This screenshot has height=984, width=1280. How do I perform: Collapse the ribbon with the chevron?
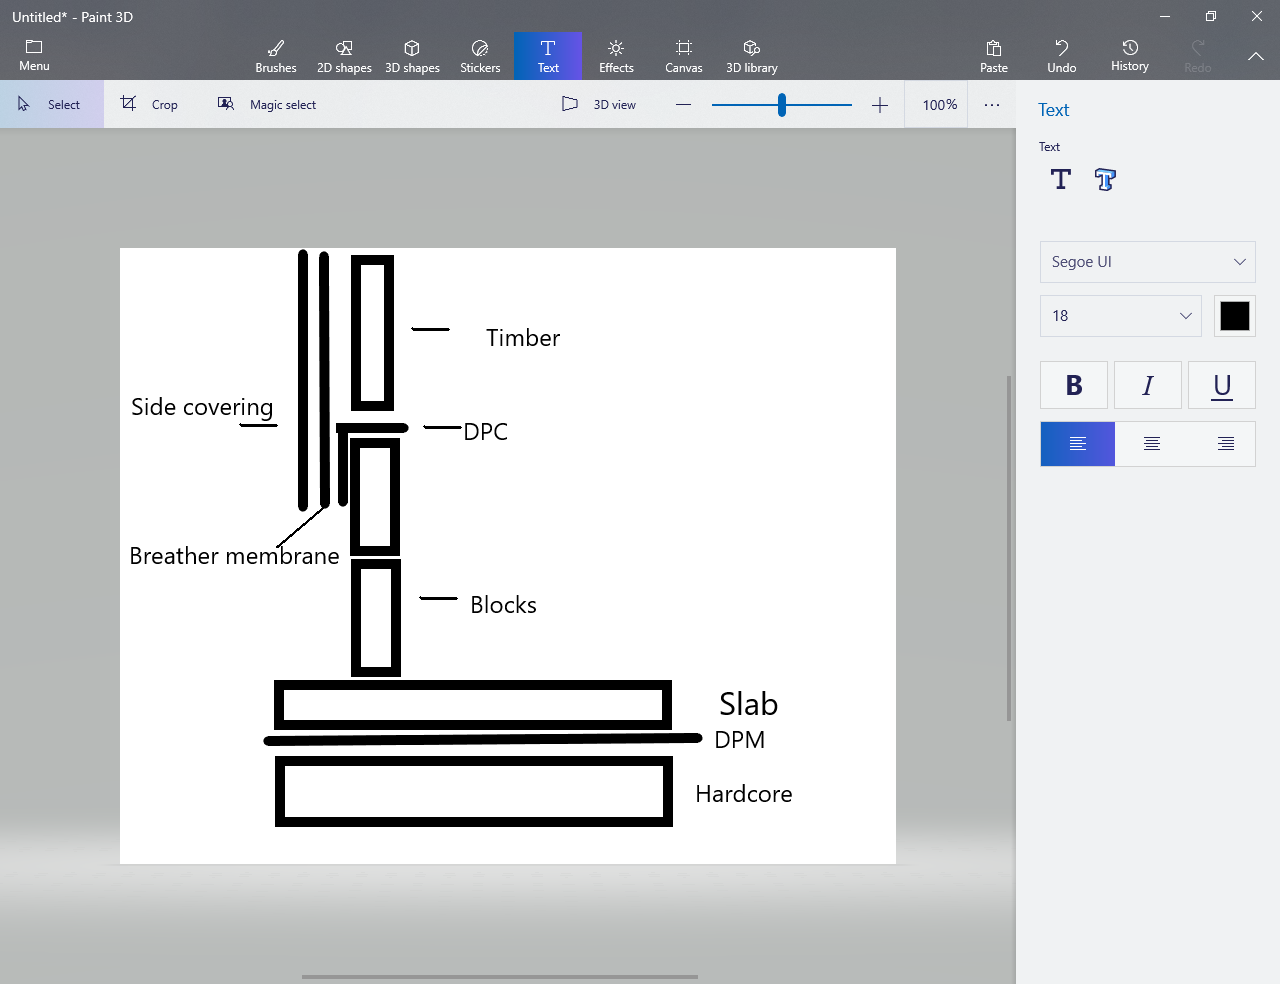(x=1256, y=56)
